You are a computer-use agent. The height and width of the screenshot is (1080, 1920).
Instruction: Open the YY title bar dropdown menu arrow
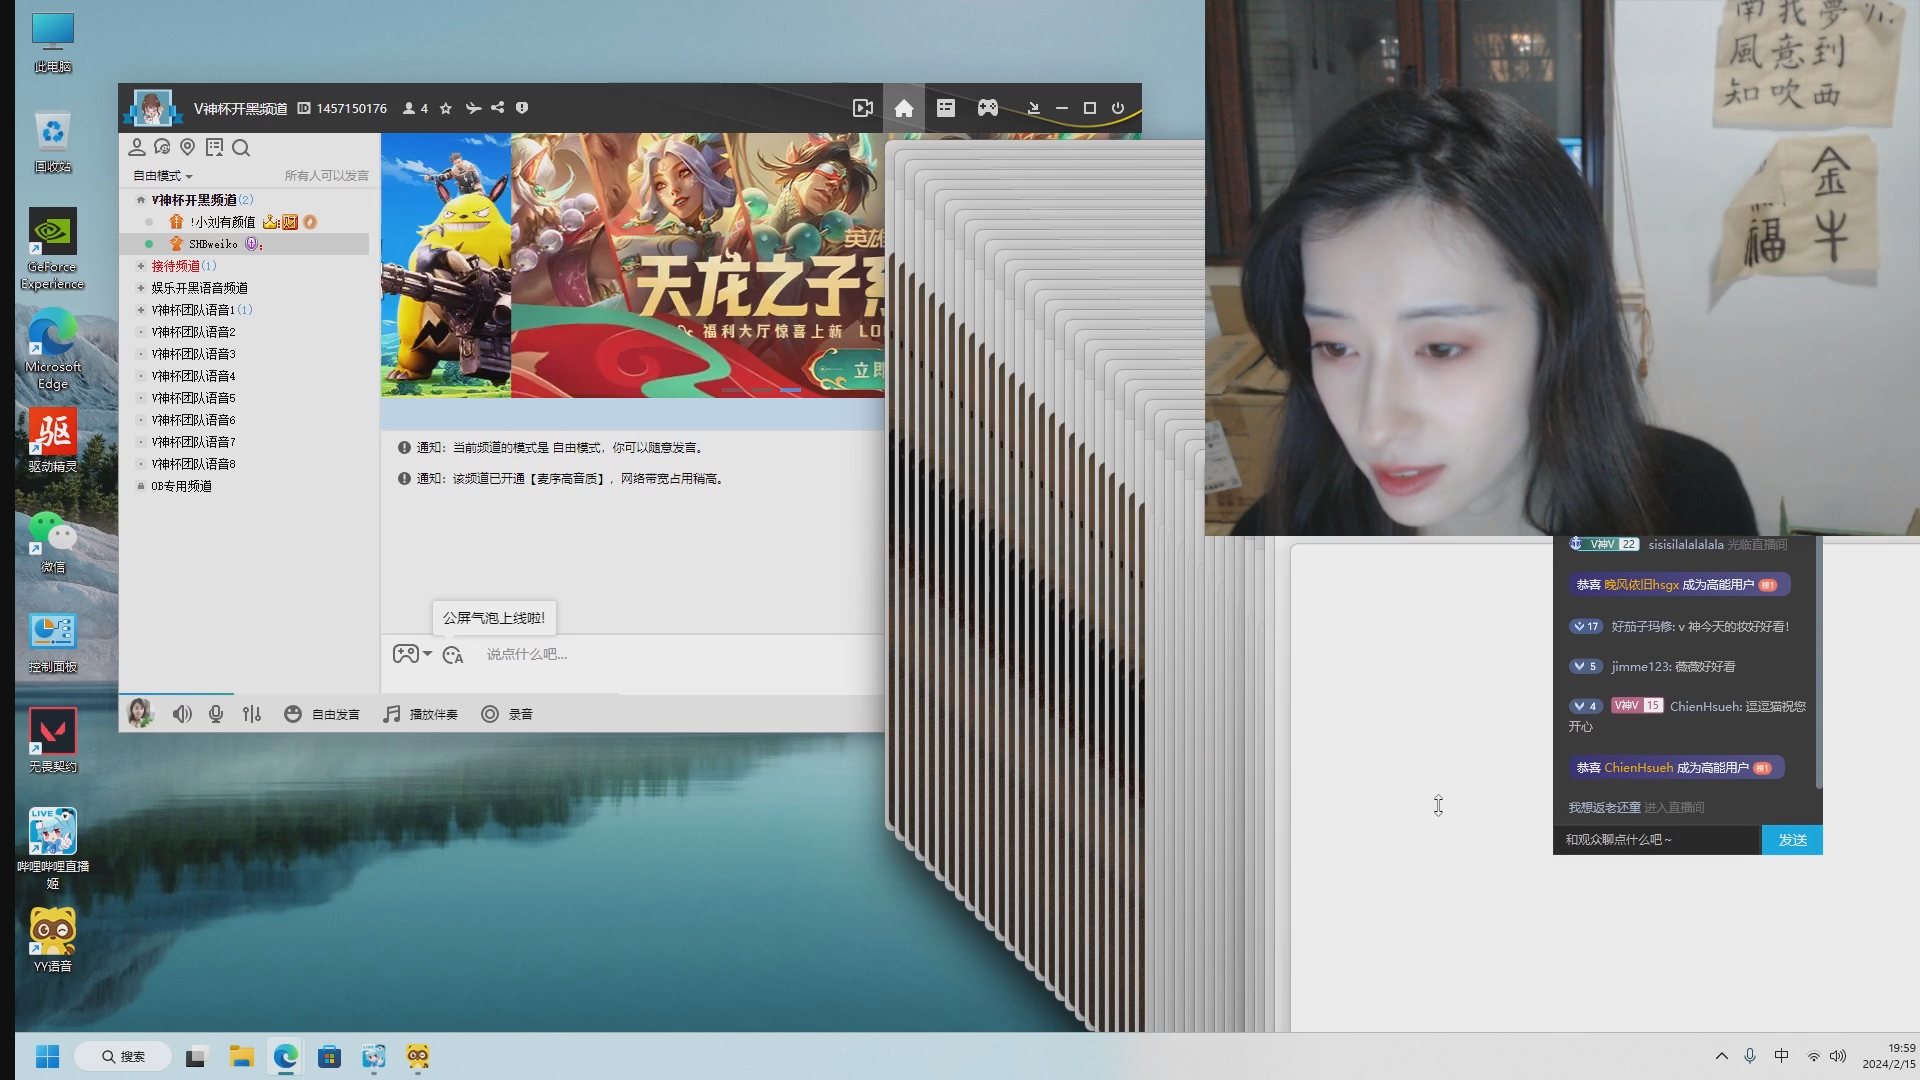(x=1033, y=108)
